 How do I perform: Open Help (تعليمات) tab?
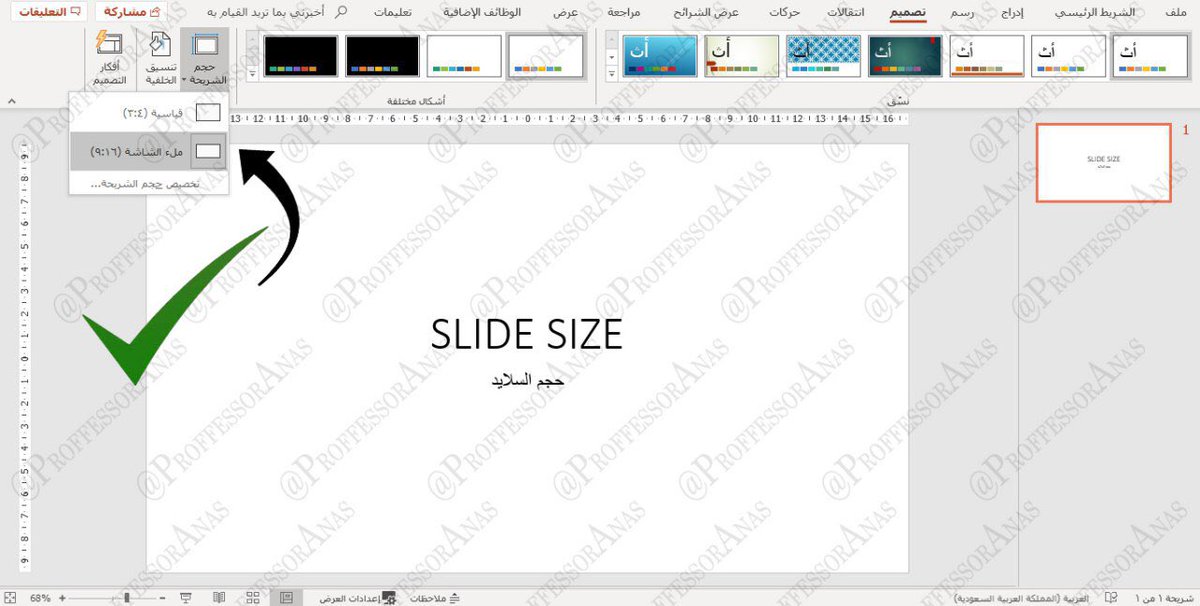click(x=393, y=13)
